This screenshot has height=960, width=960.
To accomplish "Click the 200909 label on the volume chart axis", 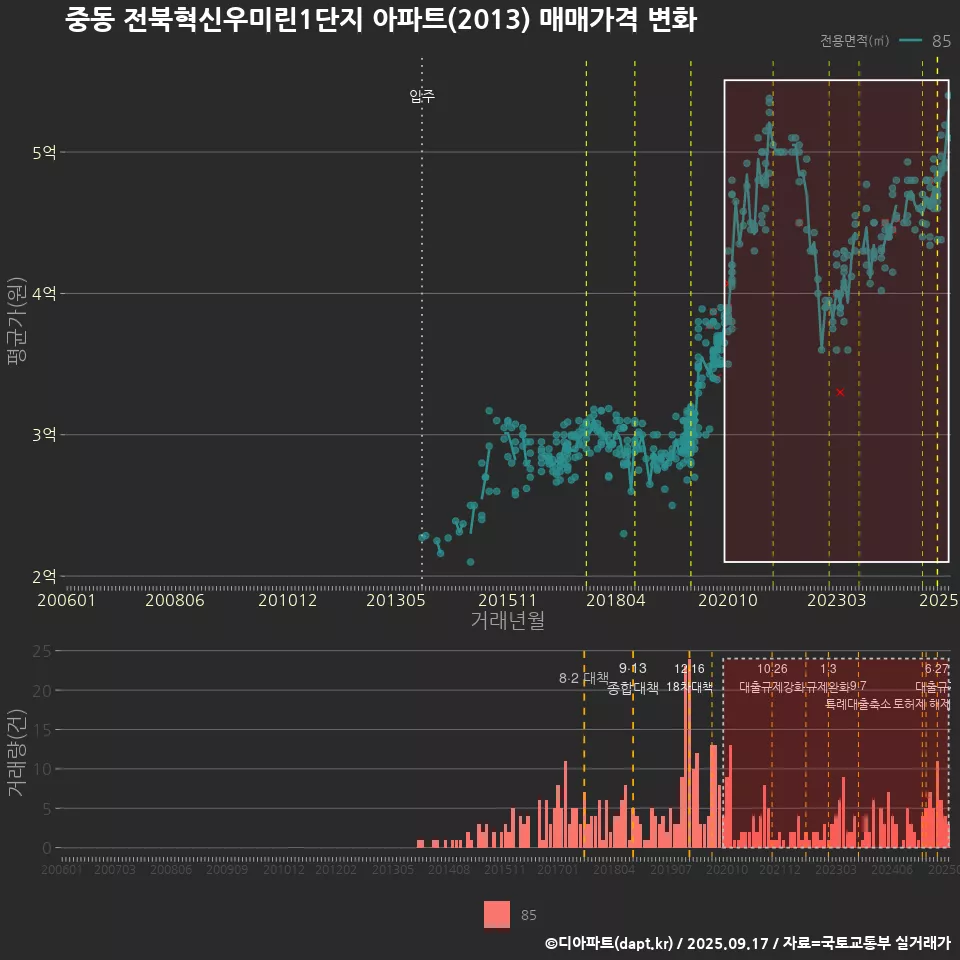I will 227,869.
